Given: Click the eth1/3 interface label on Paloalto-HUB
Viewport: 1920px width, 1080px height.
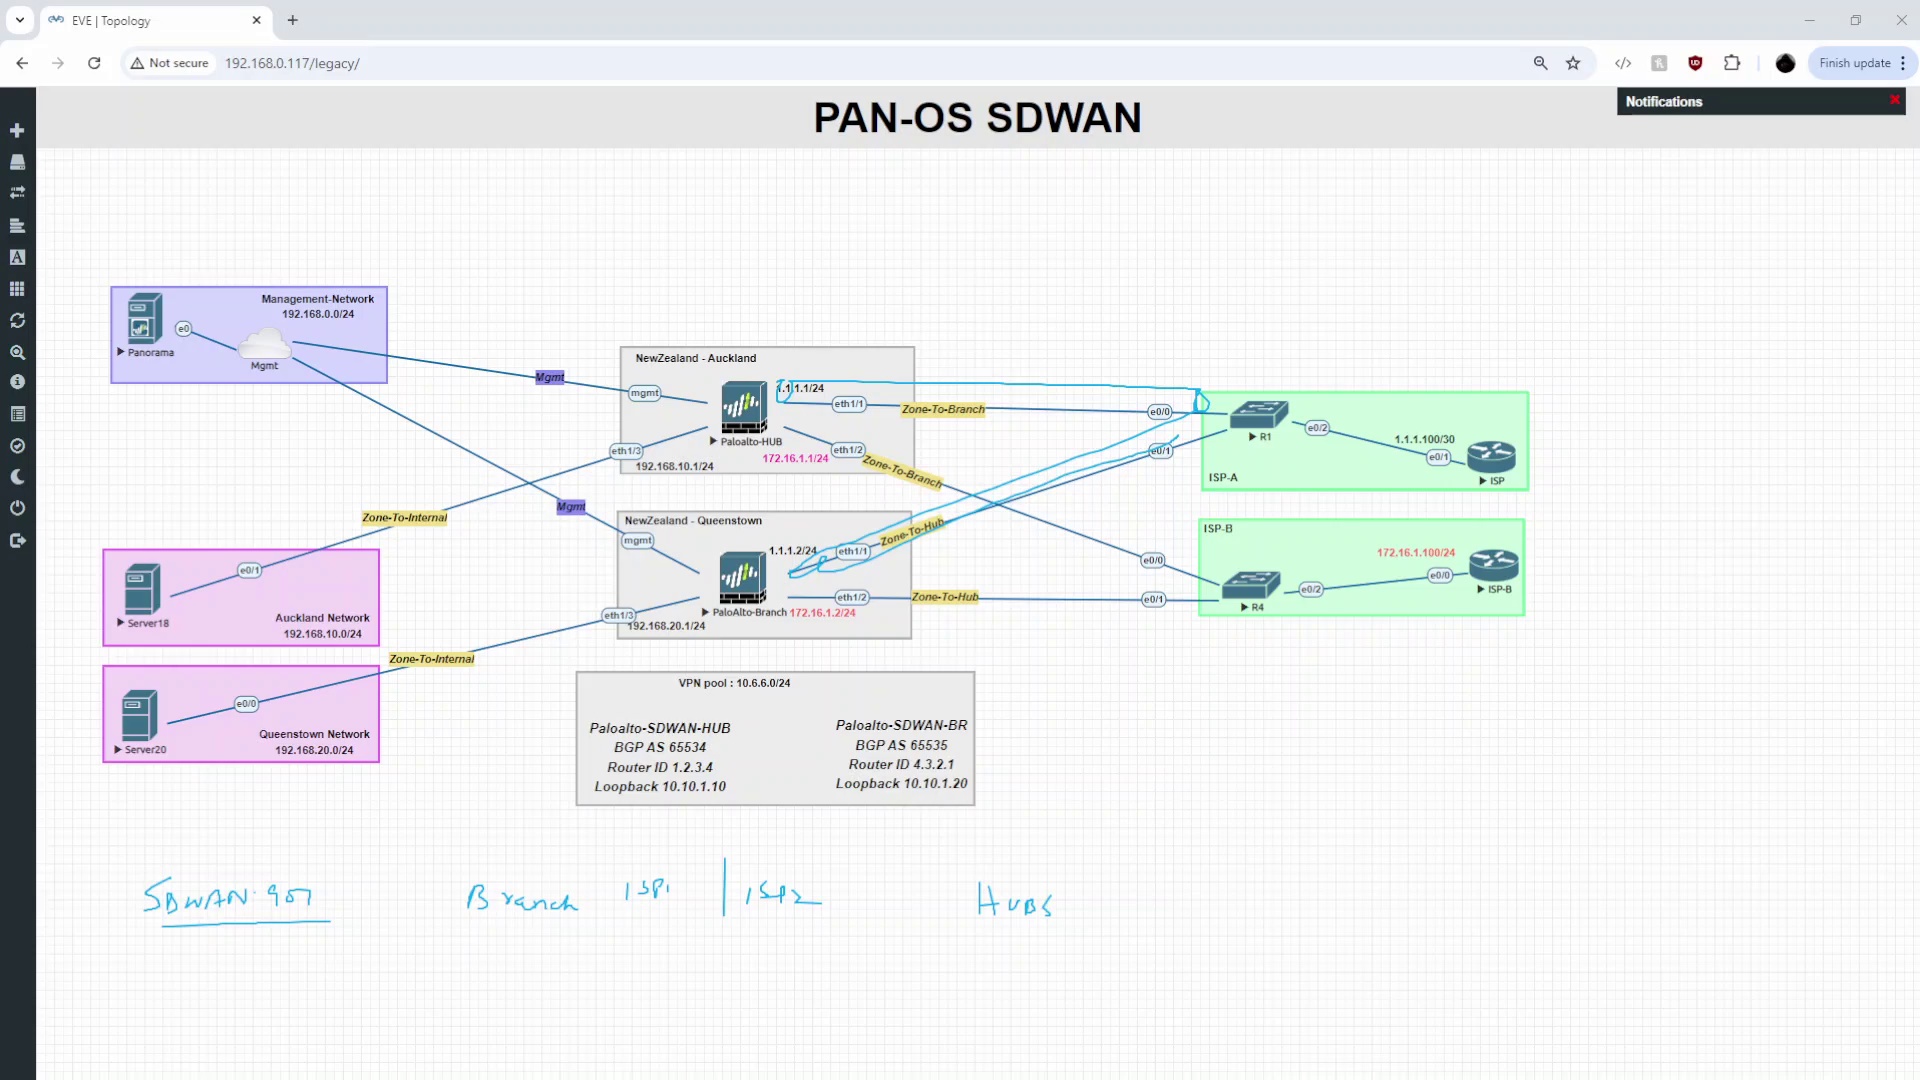Looking at the screenshot, I should tap(626, 451).
